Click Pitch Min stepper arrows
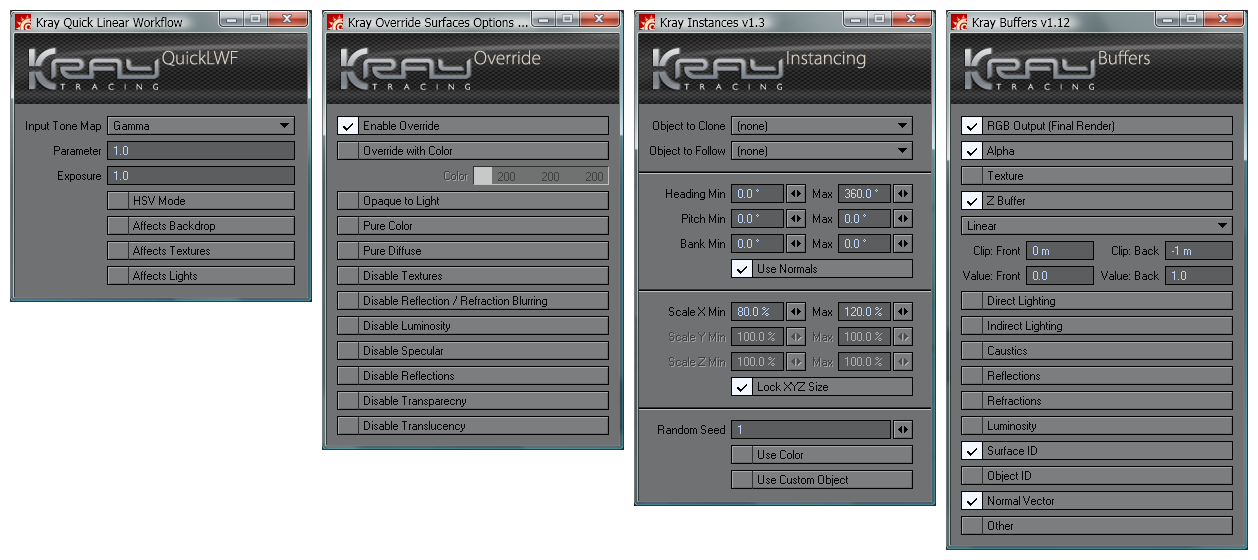Image resolution: width=1258 pixels, height=560 pixels. tap(796, 219)
